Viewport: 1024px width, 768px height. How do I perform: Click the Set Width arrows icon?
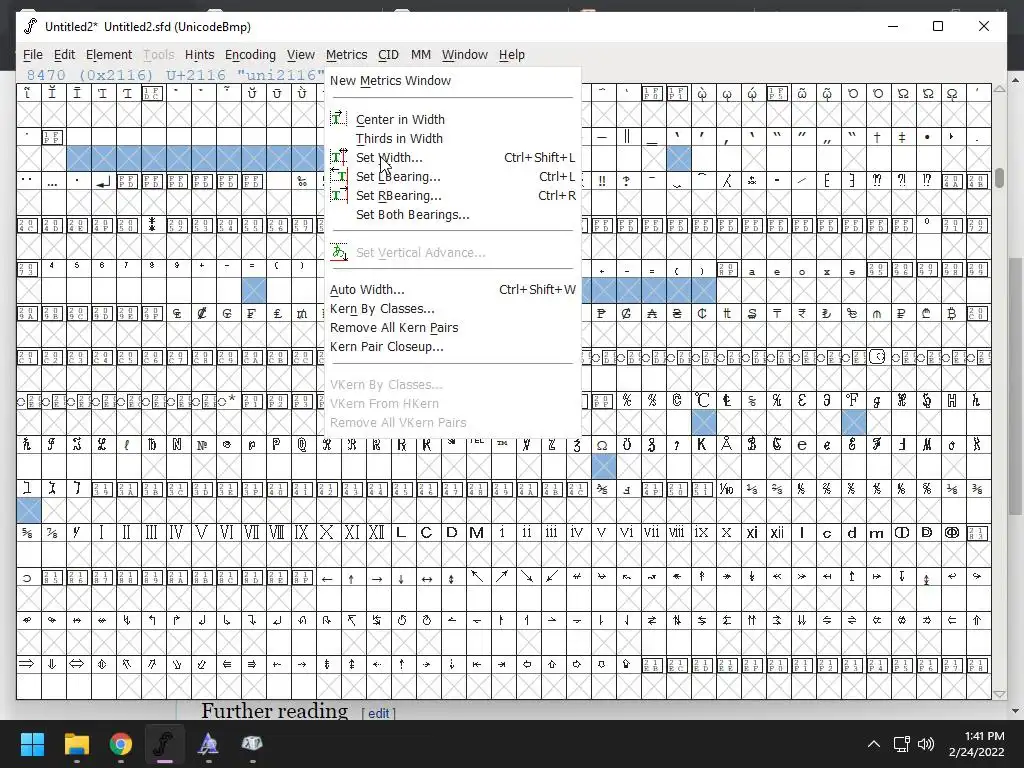coord(338,157)
